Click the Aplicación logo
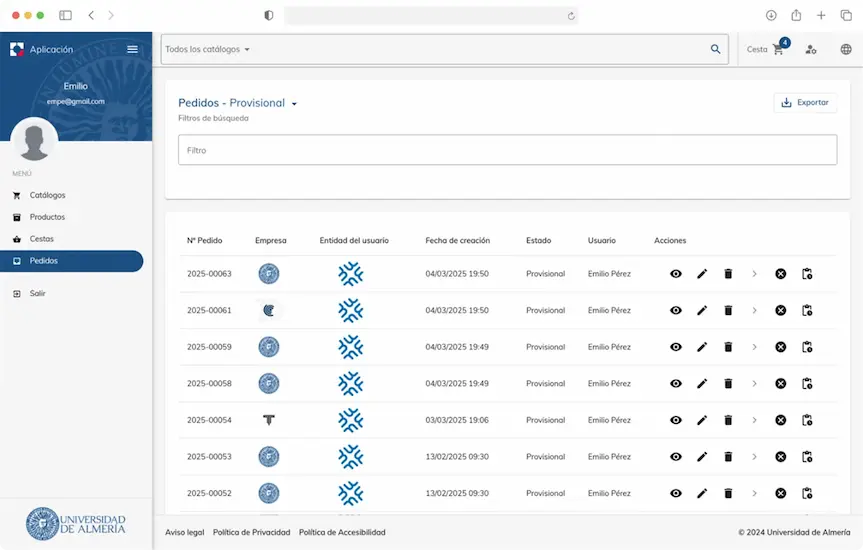The height and width of the screenshot is (550, 863). pos(17,49)
